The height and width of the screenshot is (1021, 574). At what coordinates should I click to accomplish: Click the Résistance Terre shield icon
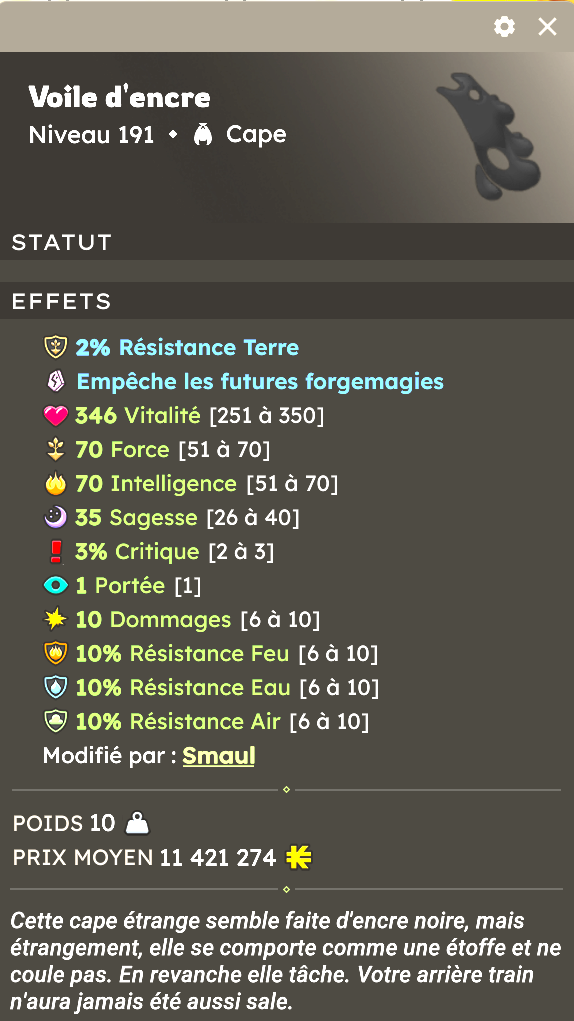[x=55, y=348]
